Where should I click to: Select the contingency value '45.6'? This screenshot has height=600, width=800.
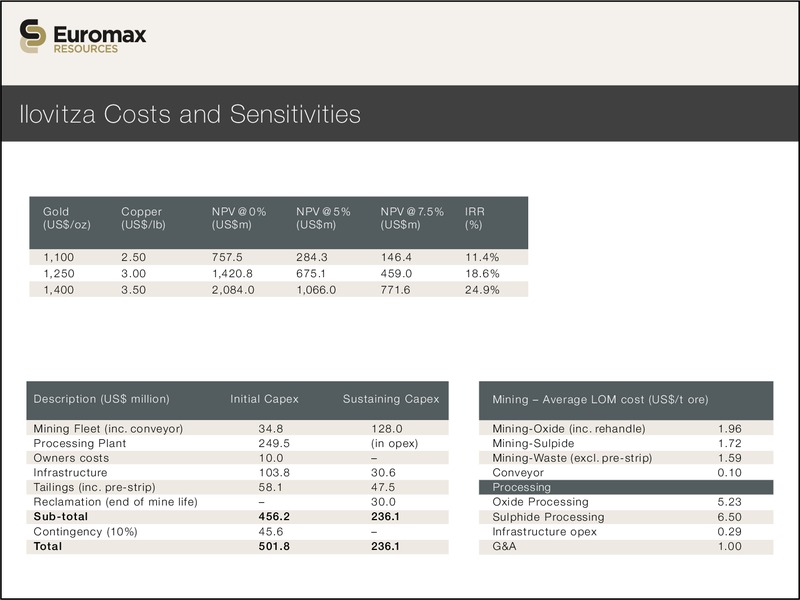[x=271, y=532]
